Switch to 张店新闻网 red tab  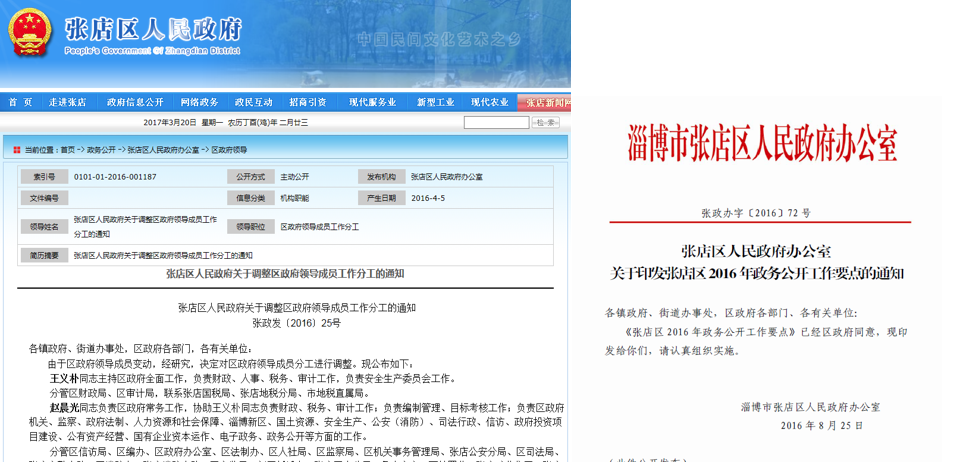pos(546,102)
